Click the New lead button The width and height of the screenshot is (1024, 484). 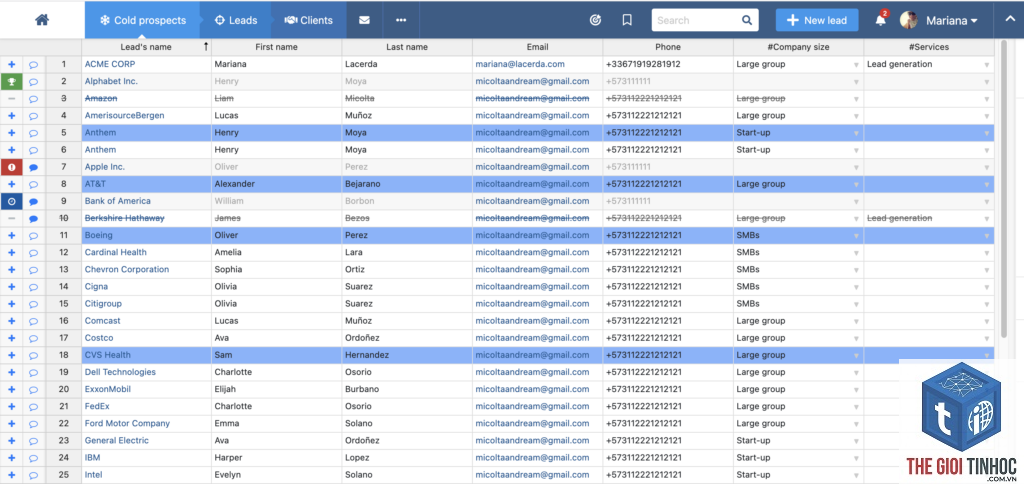816,20
